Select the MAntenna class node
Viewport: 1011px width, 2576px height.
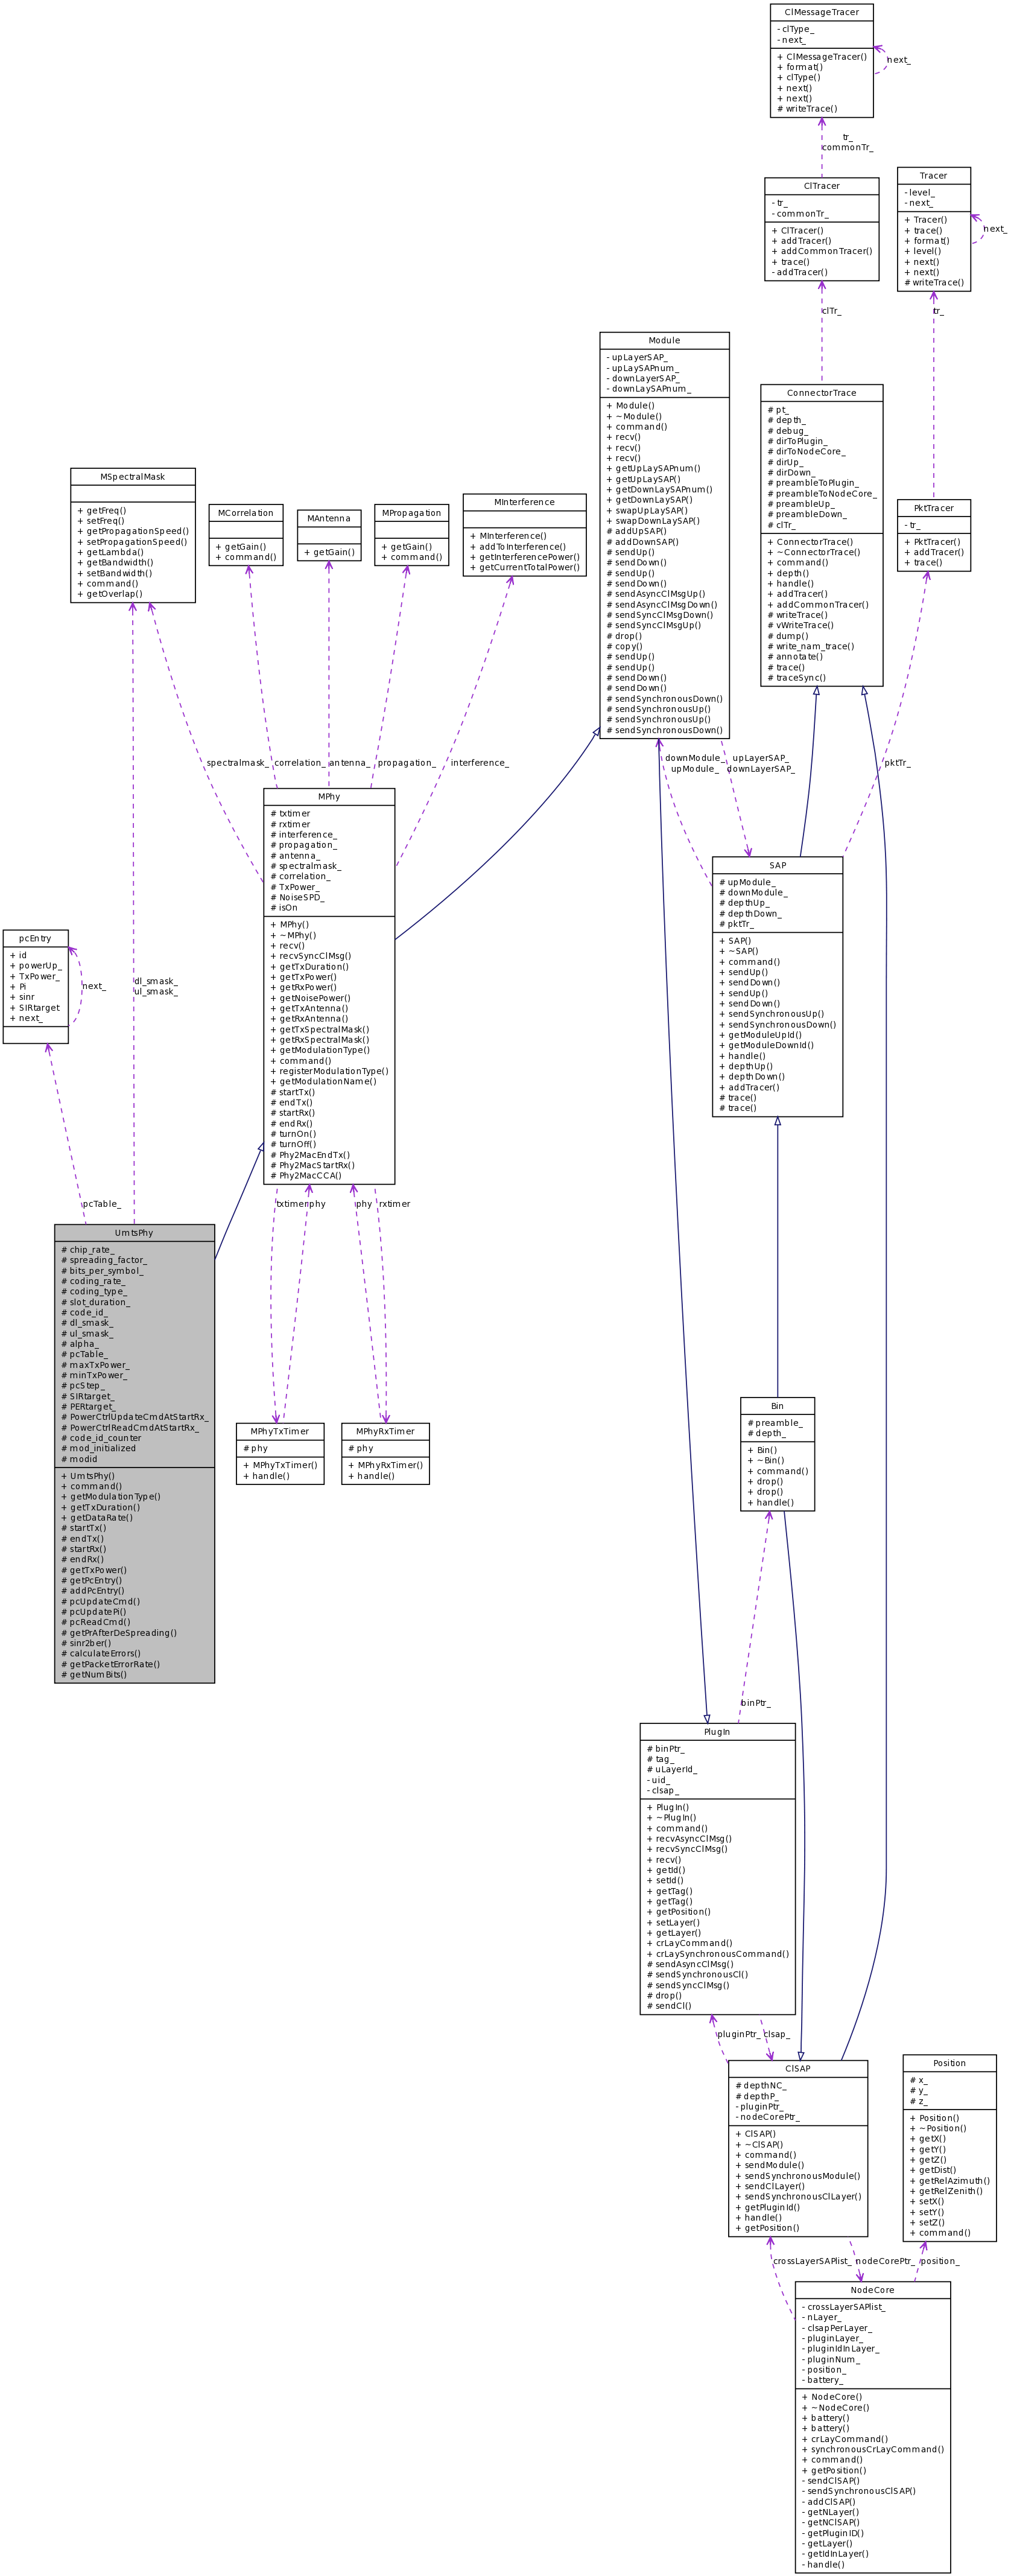[x=328, y=535]
